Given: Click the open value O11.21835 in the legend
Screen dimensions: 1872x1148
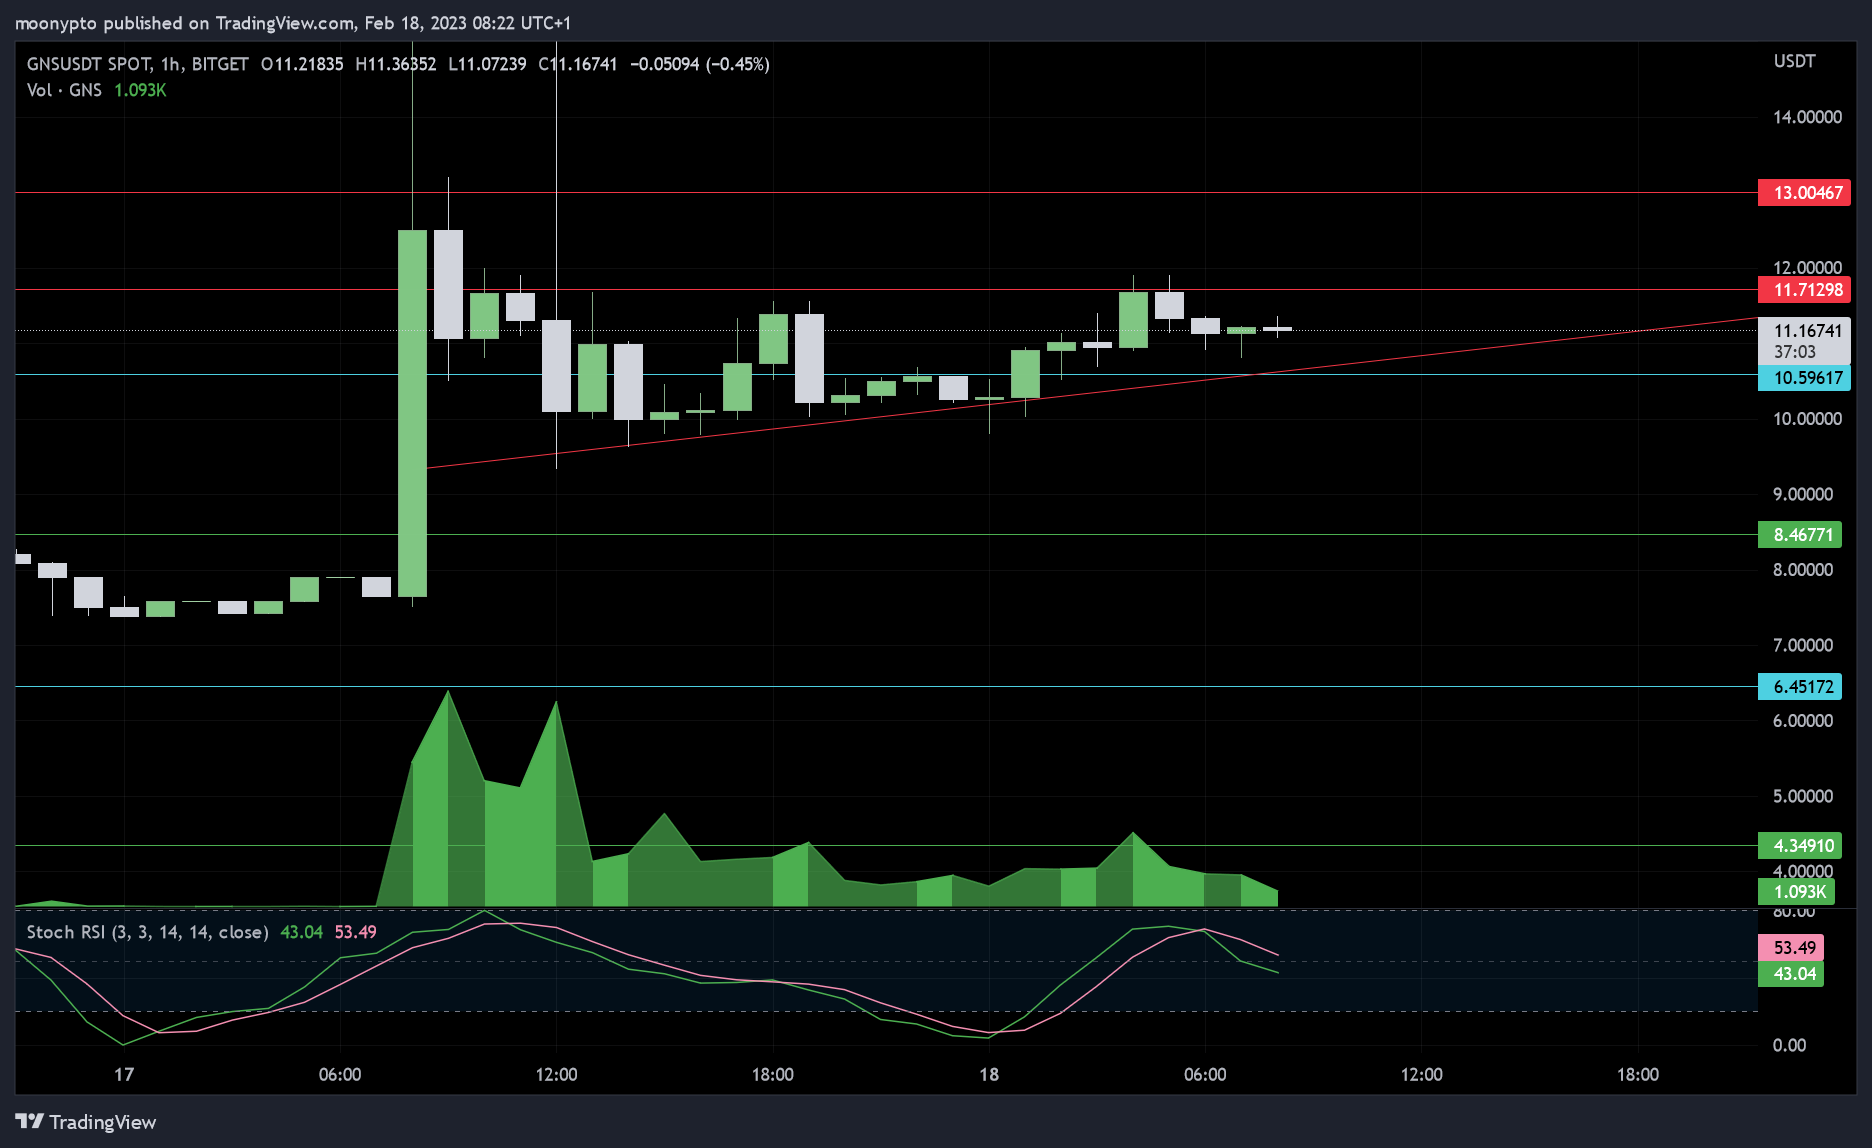Looking at the screenshot, I should (302, 64).
